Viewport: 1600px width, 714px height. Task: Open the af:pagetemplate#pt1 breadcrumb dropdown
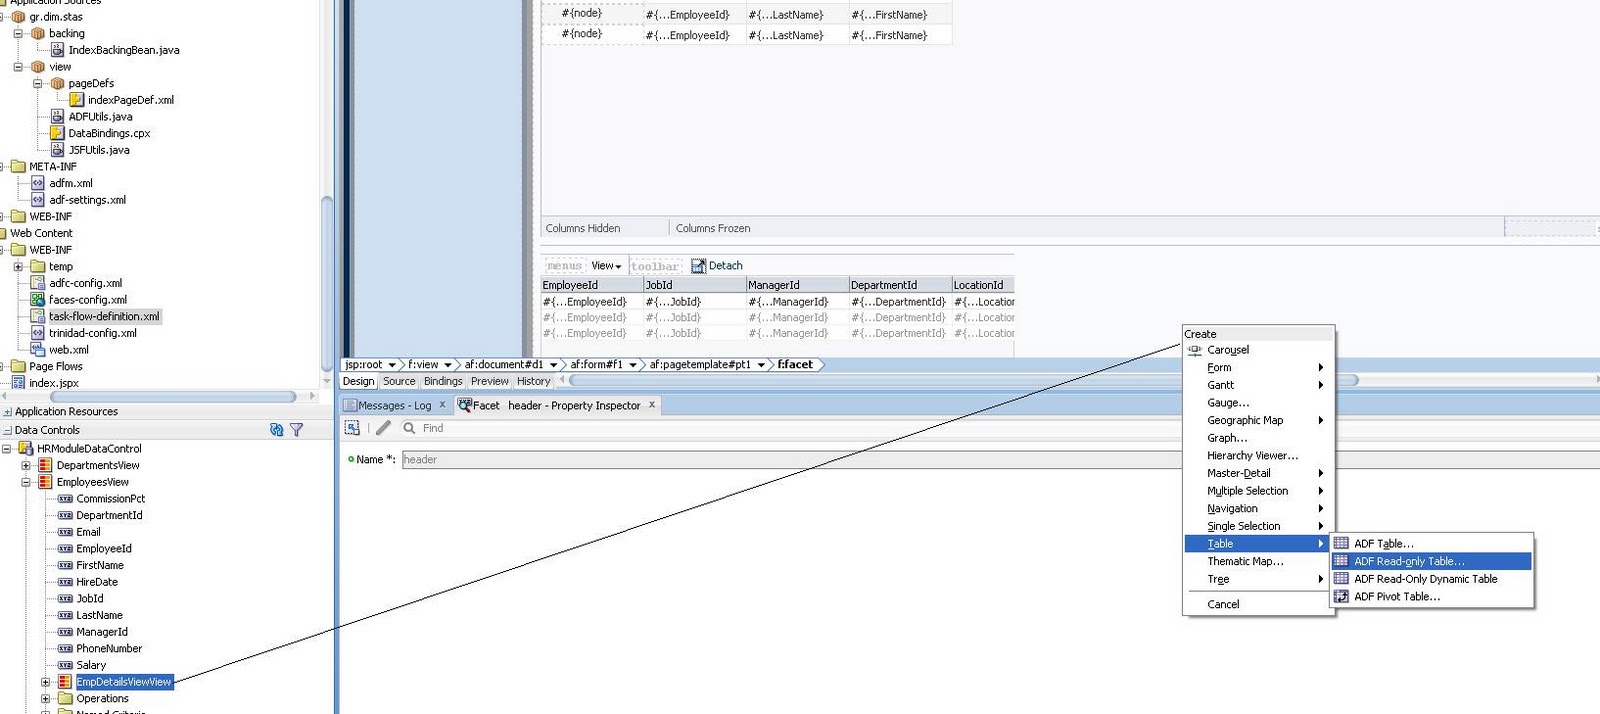coord(762,365)
